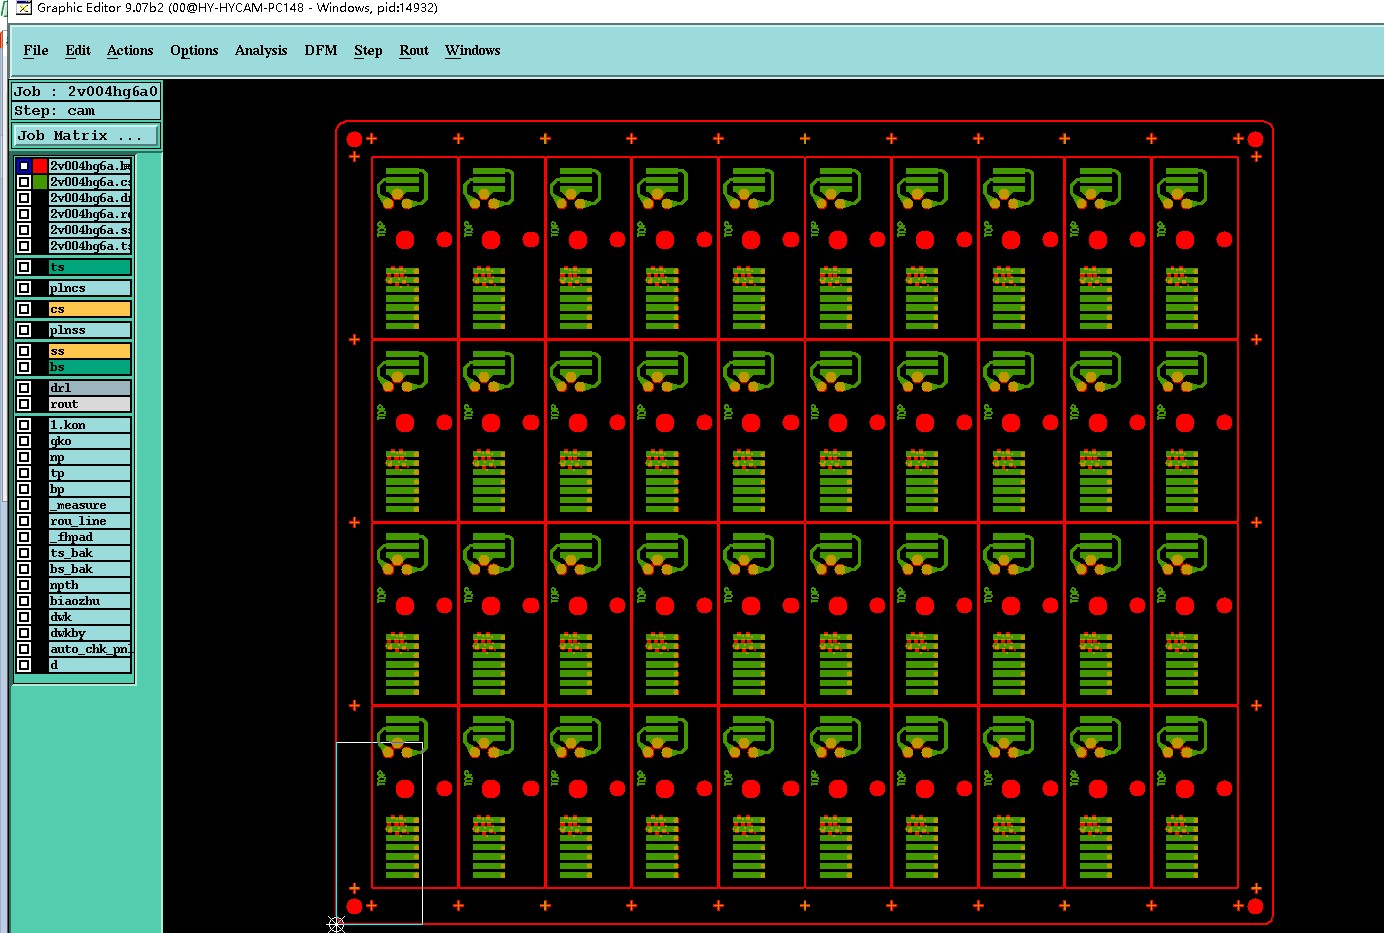Select the ts_bak layer name

click(x=90, y=553)
